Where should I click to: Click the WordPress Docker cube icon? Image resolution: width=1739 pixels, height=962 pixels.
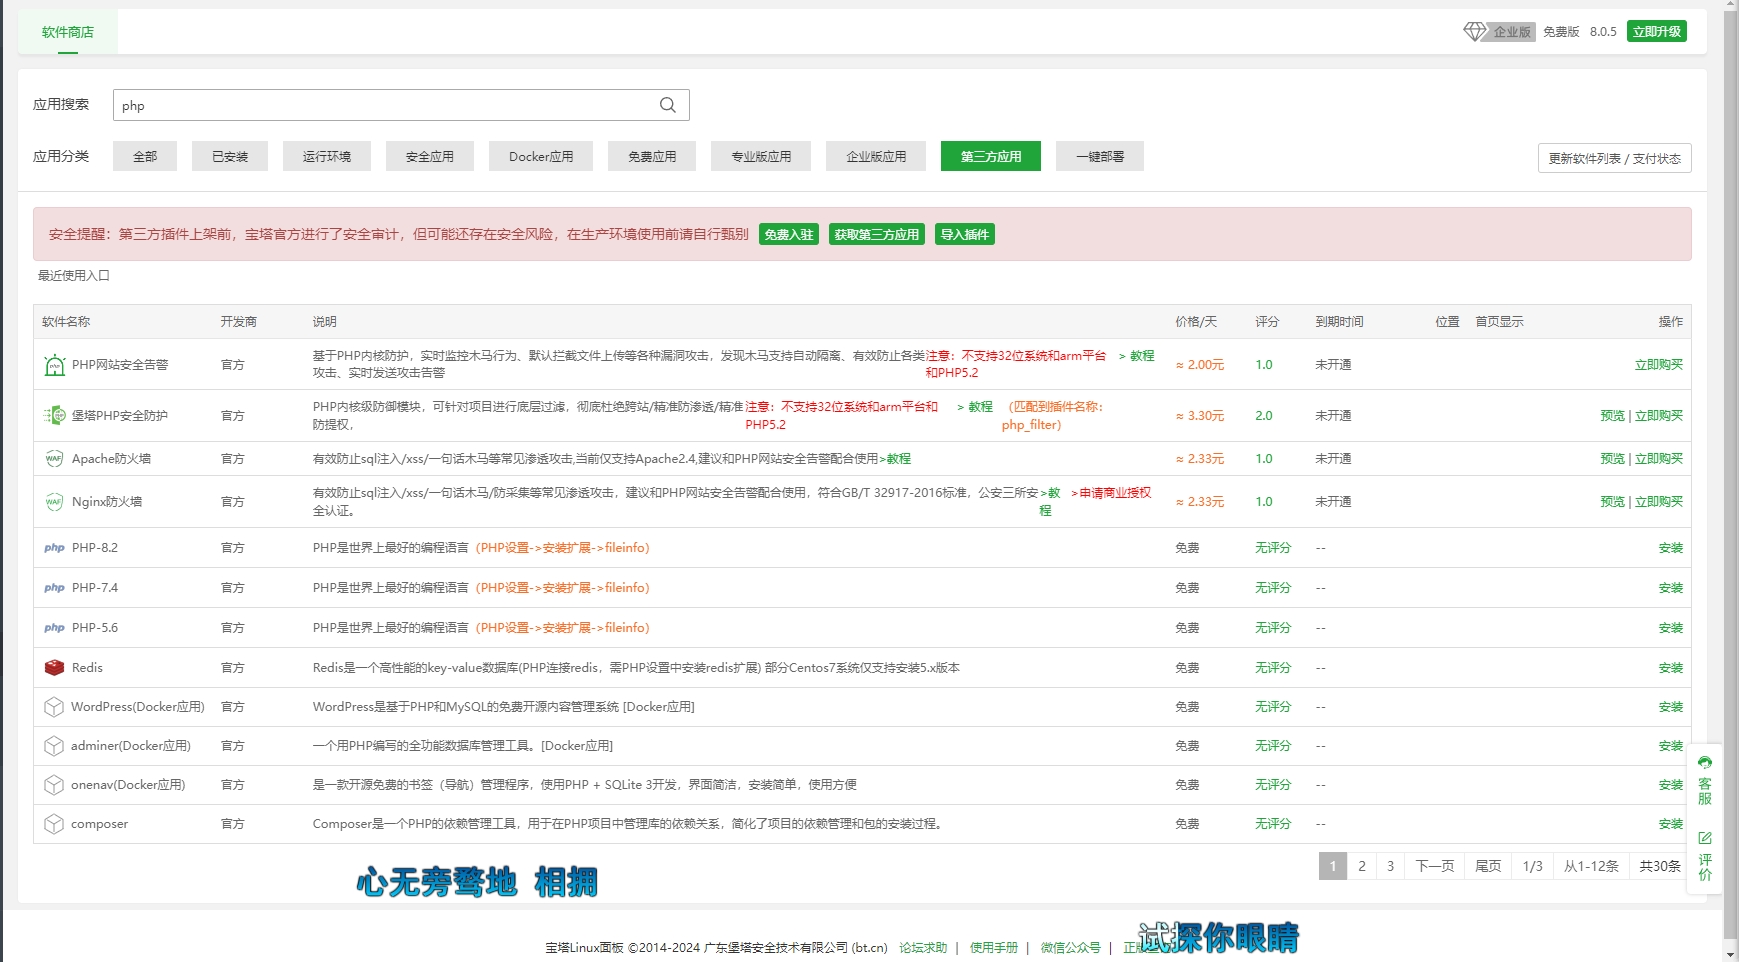point(54,707)
